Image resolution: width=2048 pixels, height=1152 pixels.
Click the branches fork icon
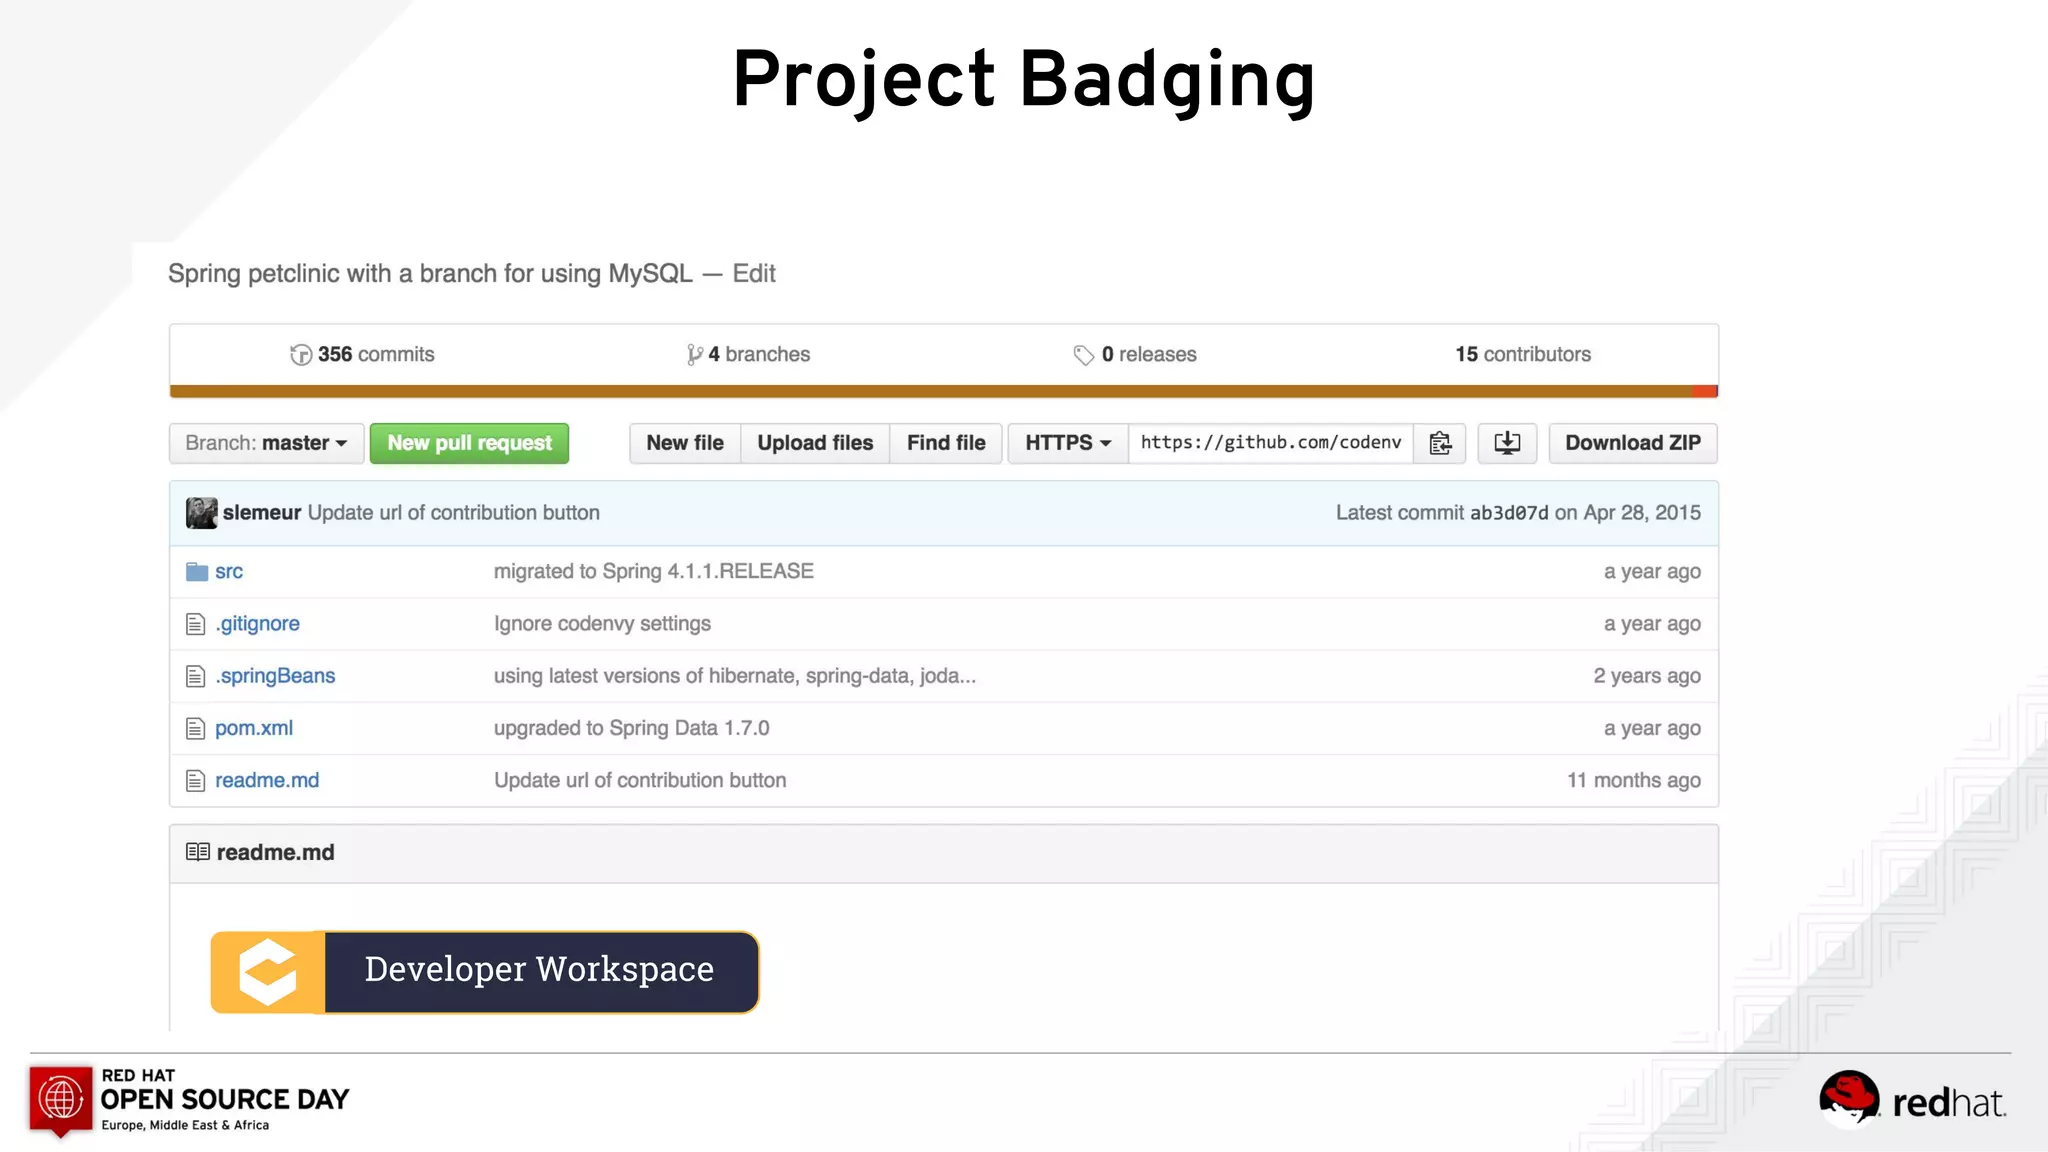coord(694,355)
